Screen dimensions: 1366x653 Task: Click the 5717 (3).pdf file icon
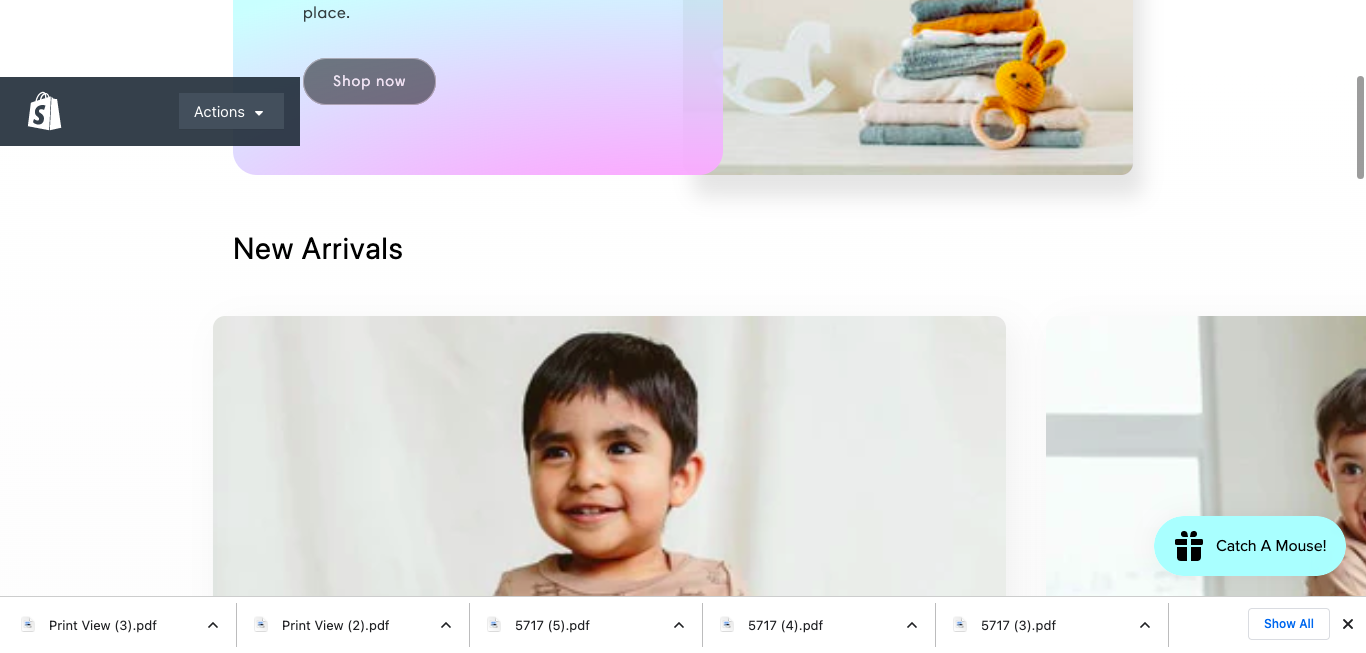[960, 625]
